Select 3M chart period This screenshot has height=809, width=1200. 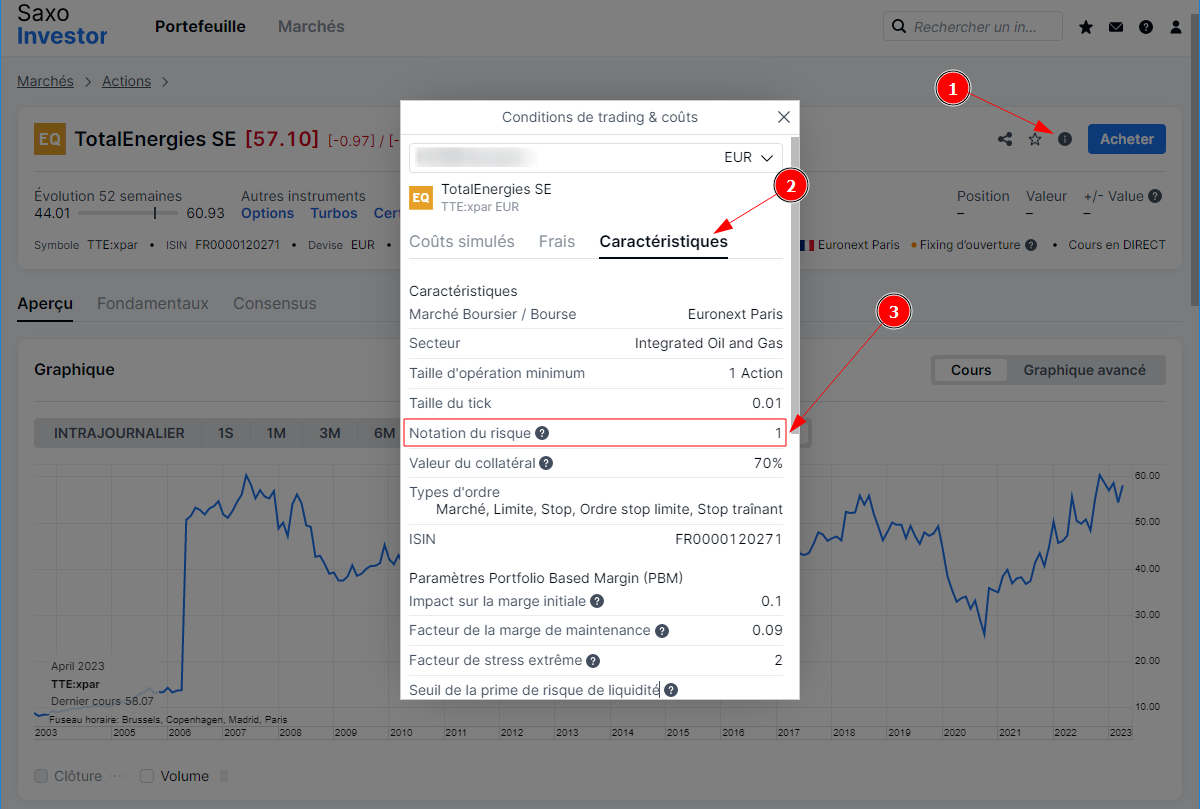[x=330, y=433]
